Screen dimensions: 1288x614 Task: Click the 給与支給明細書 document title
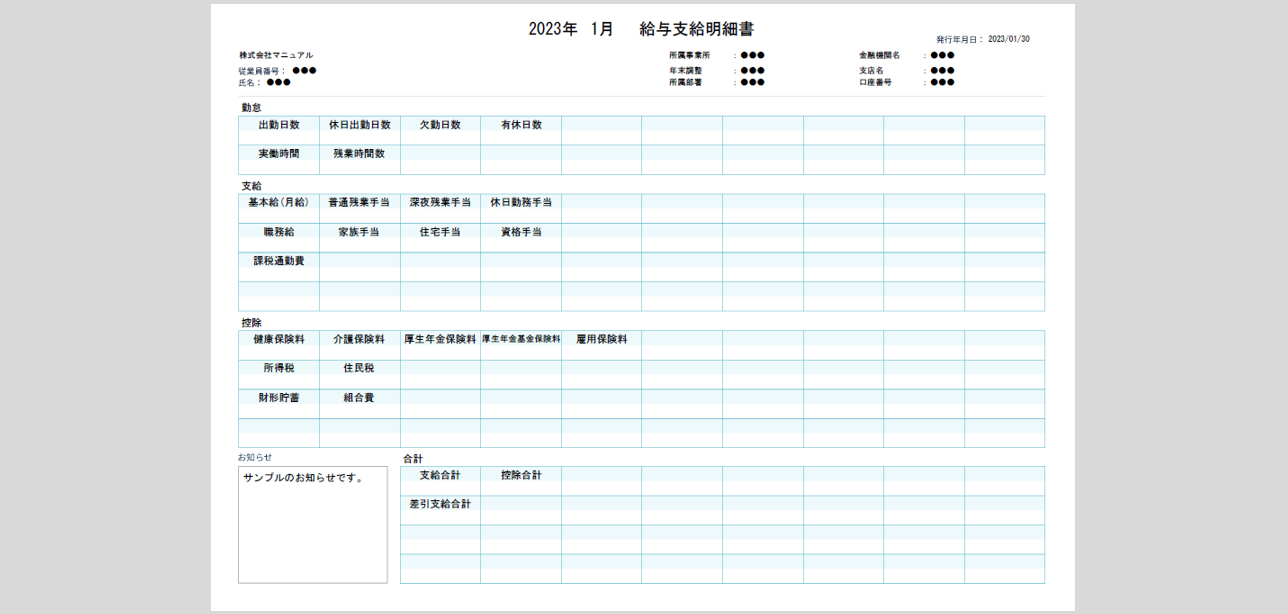tap(696, 29)
